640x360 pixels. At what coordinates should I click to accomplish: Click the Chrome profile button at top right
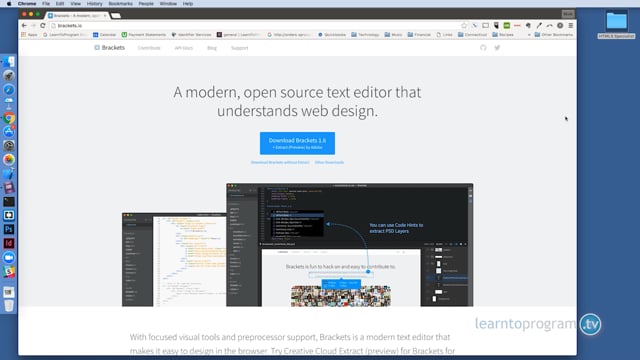(568, 14)
